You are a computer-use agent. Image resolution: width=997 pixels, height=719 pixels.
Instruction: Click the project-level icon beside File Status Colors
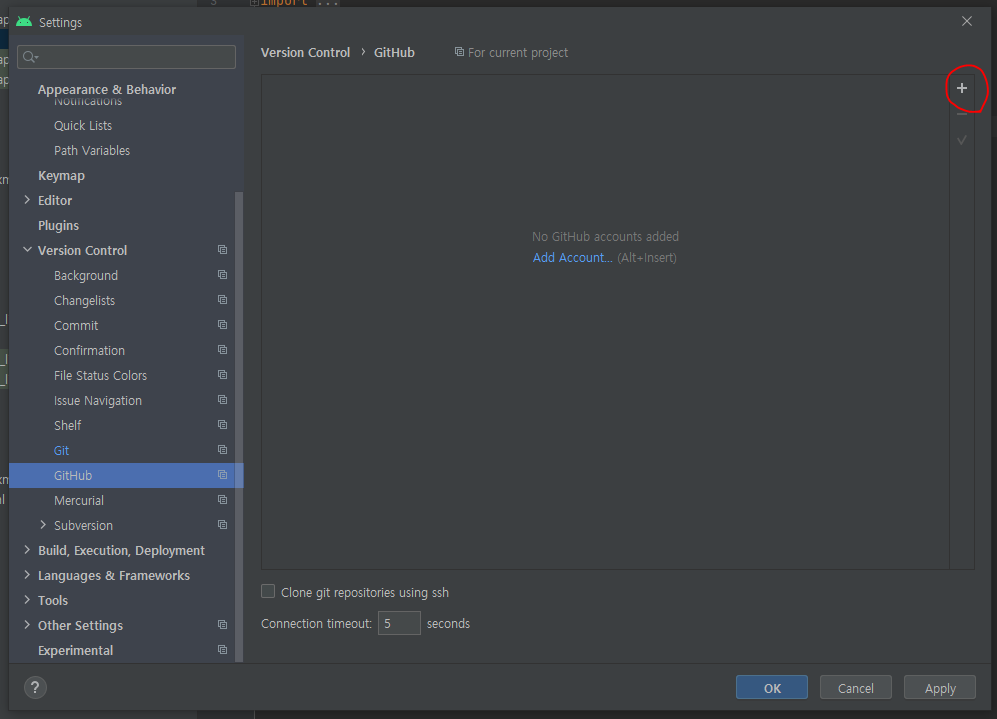(222, 374)
